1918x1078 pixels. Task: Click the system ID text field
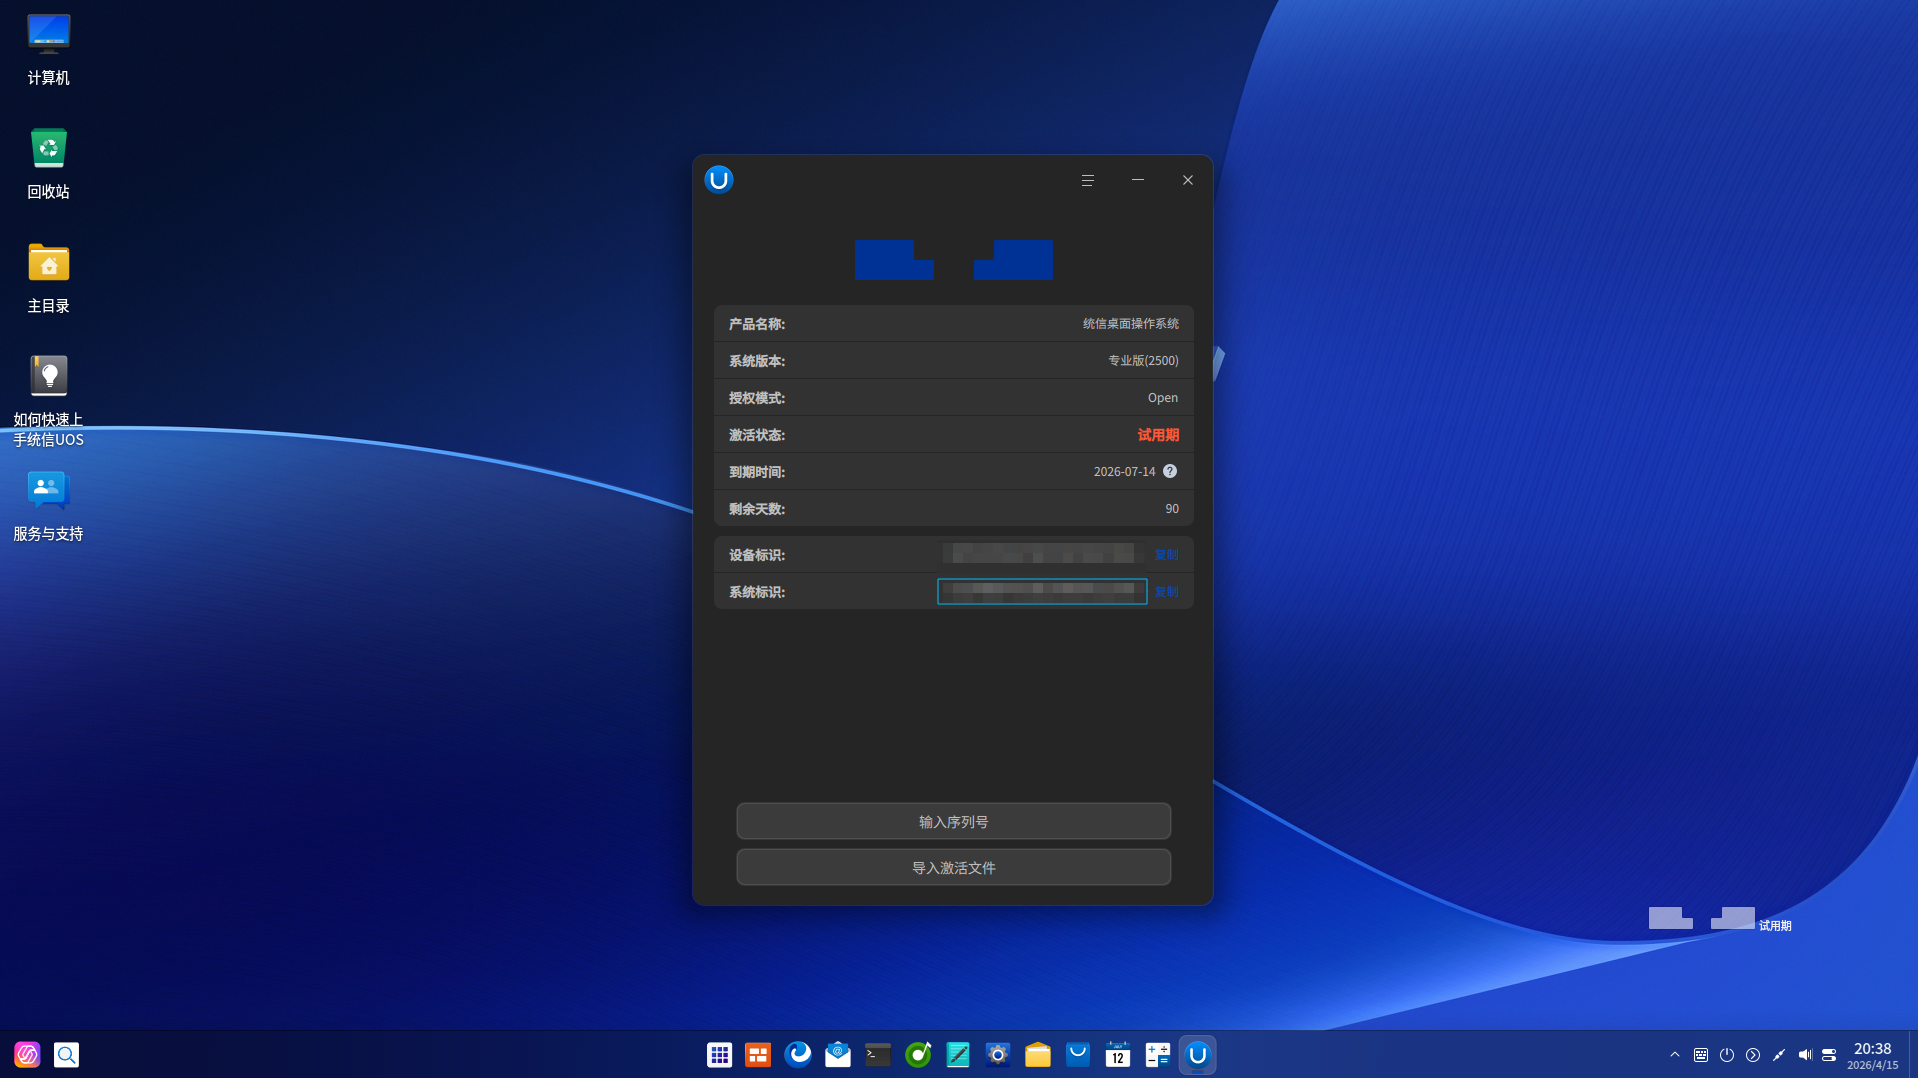click(x=1042, y=591)
